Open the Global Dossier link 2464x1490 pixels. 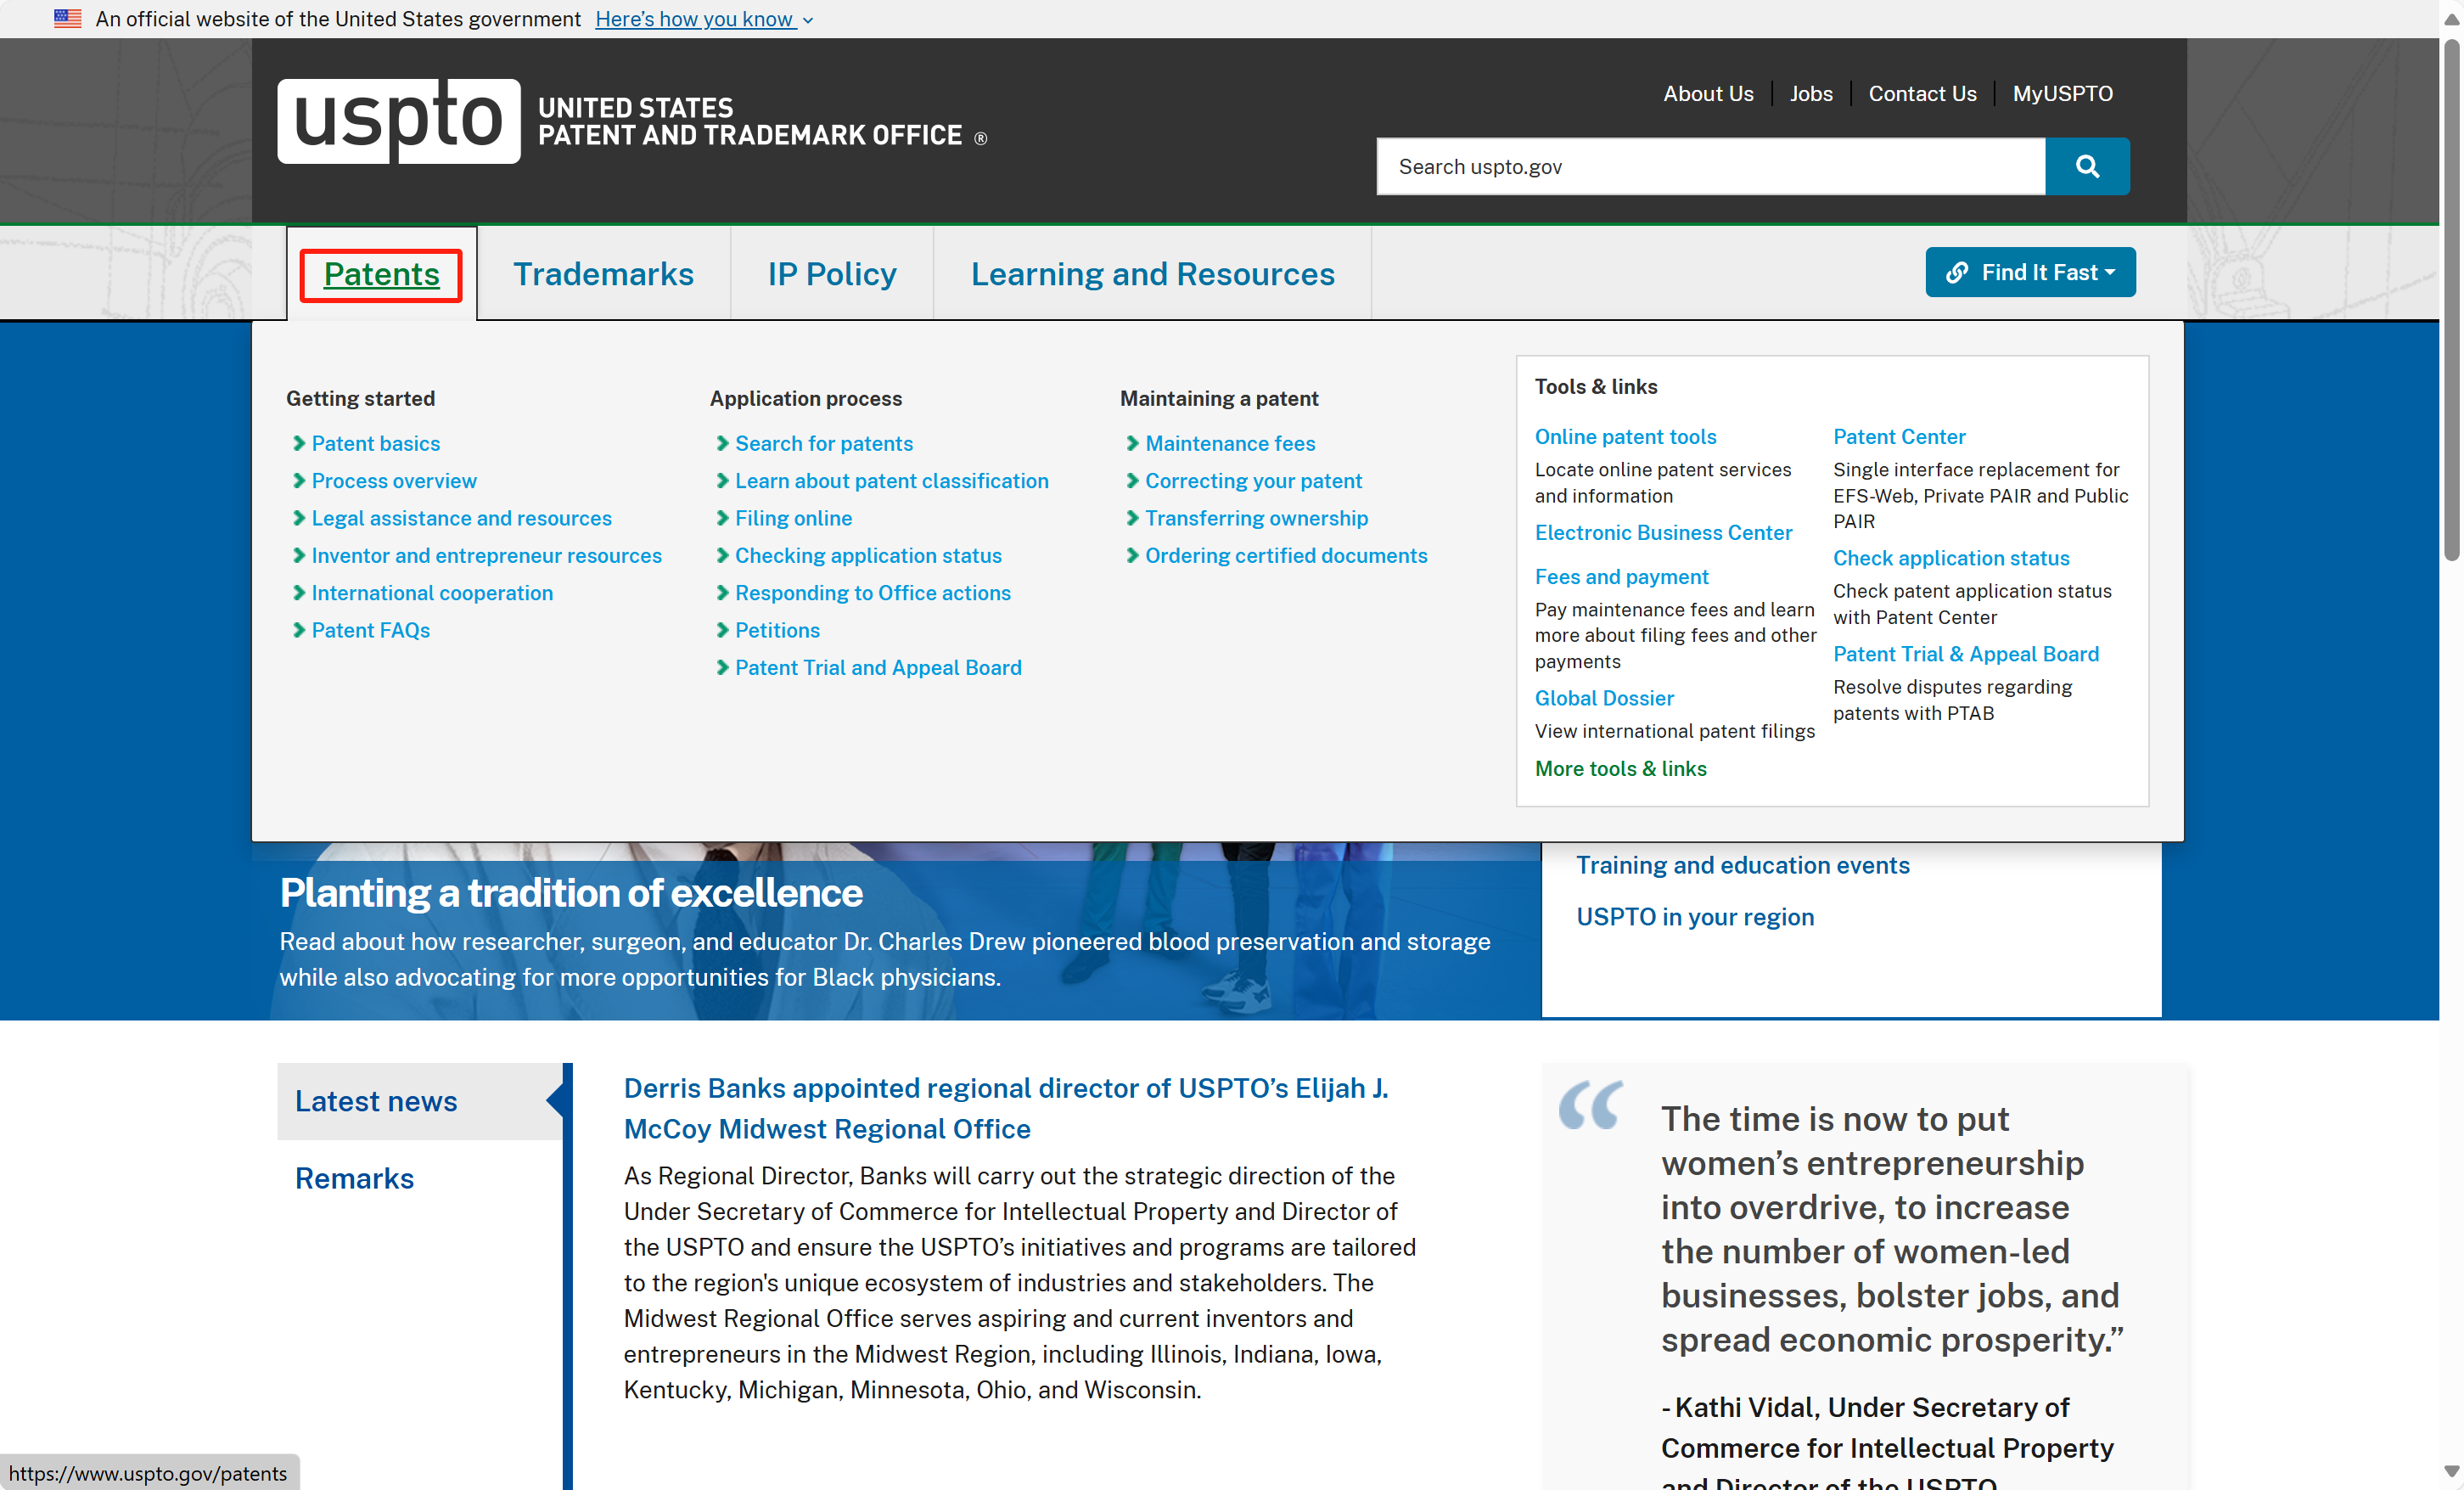point(1603,698)
